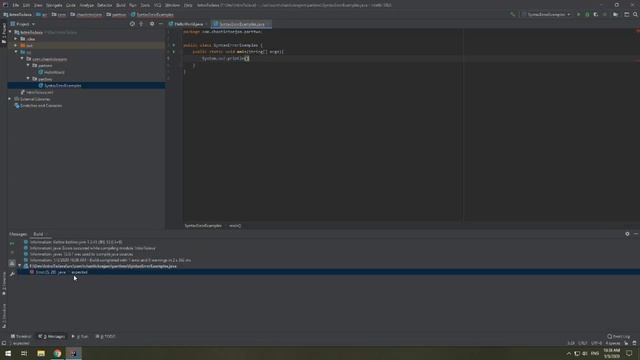Run with coverage icon in toolbar
Image resolution: width=640 pixels, height=360 pixels.
point(596,14)
